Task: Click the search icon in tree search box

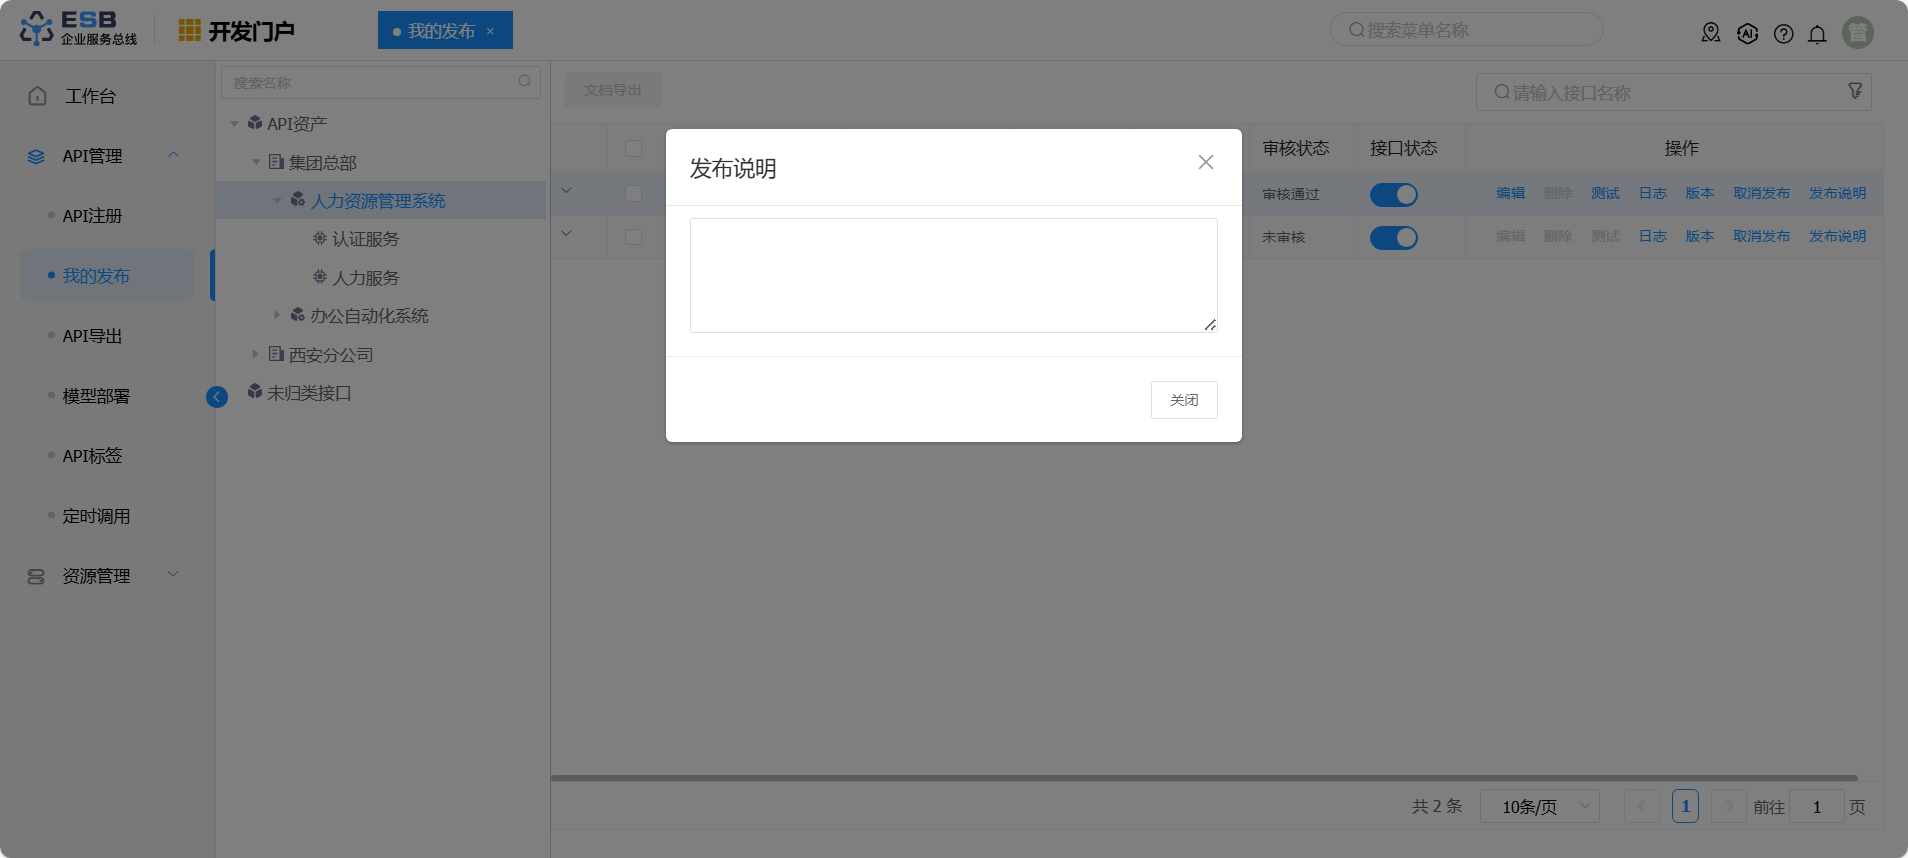Action: coord(524,82)
